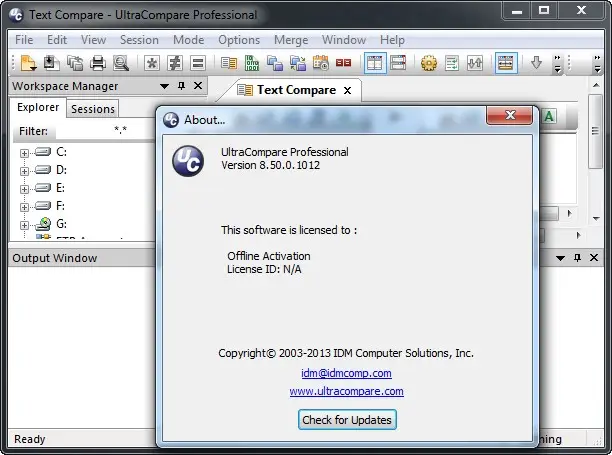The image size is (612, 455).
Task: Pin the Workspace Manager panel
Action: [181, 85]
